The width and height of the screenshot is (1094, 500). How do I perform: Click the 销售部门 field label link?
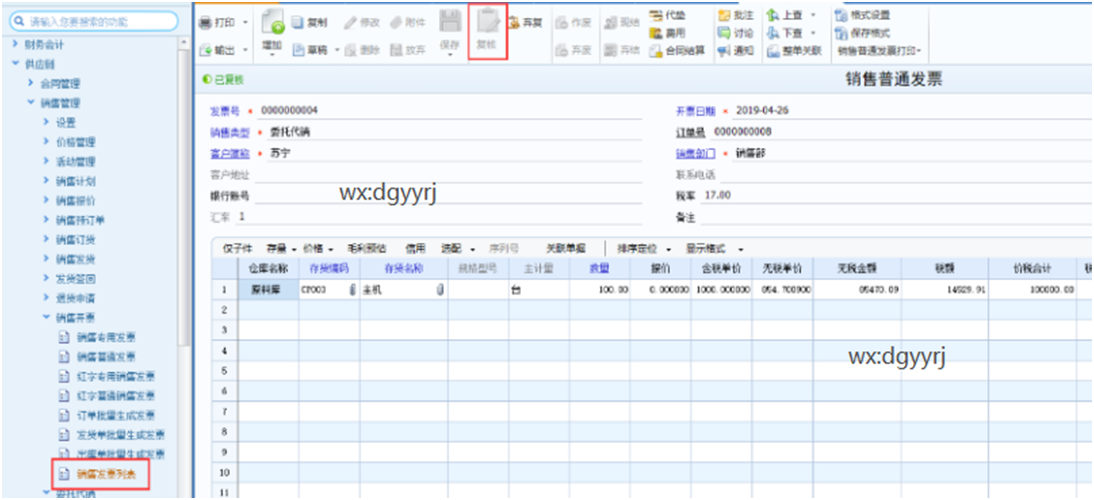696,154
